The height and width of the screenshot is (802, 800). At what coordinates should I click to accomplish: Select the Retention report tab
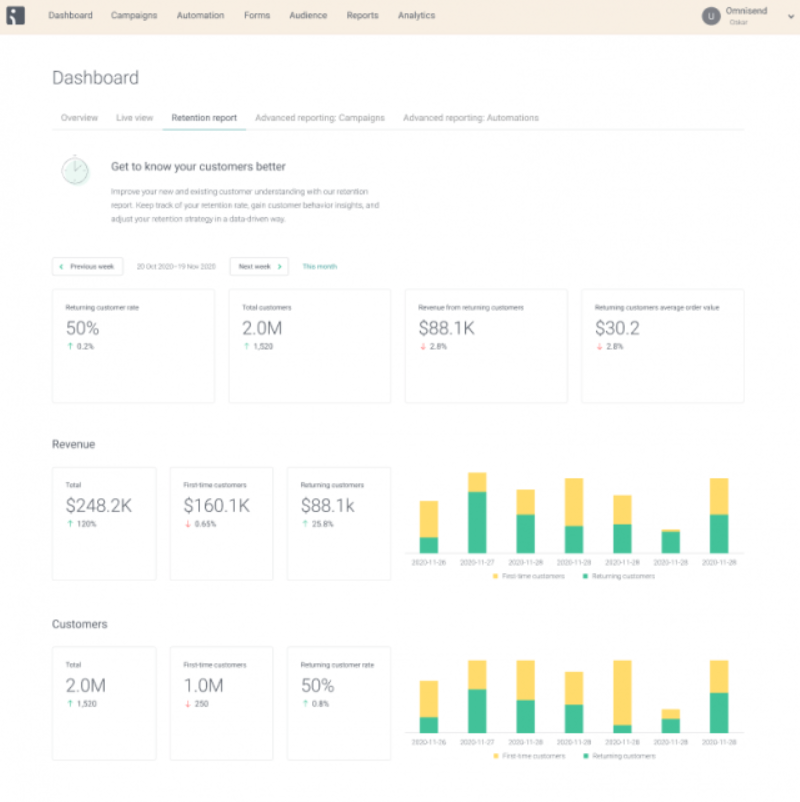tap(204, 118)
